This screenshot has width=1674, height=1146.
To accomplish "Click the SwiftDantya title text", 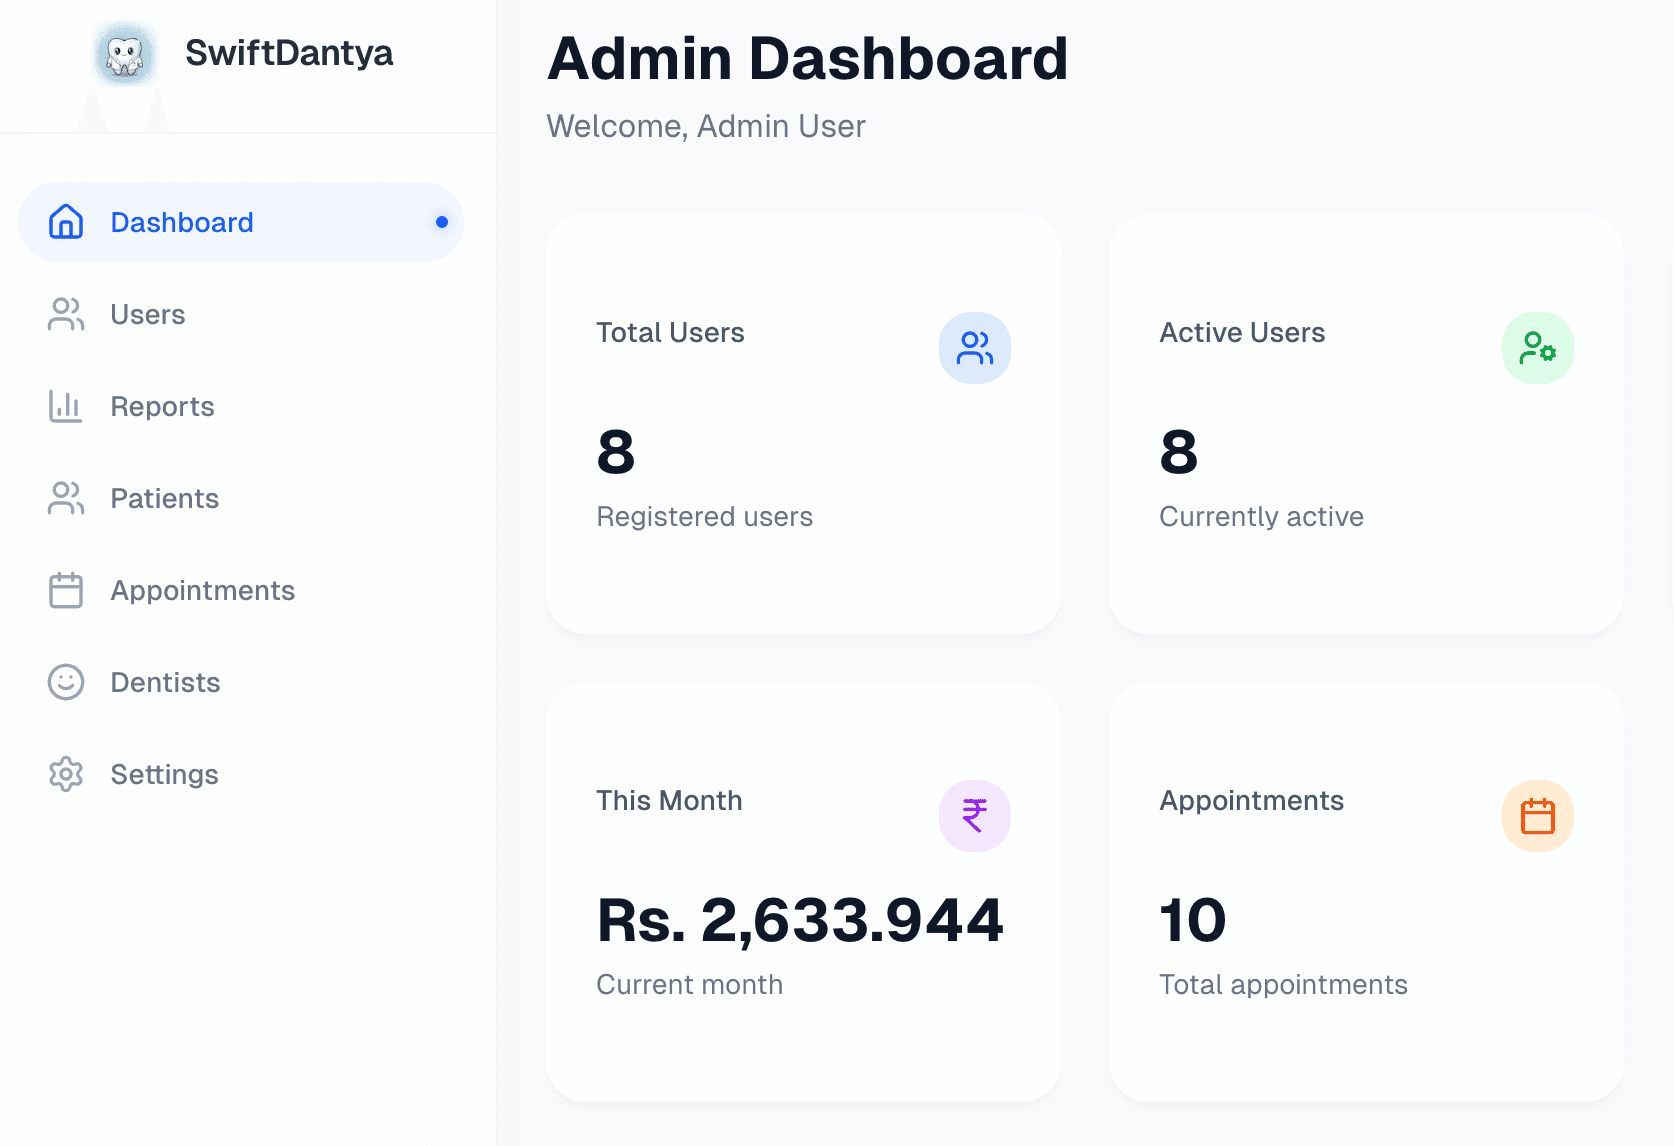I will pyautogui.click(x=291, y=53).
